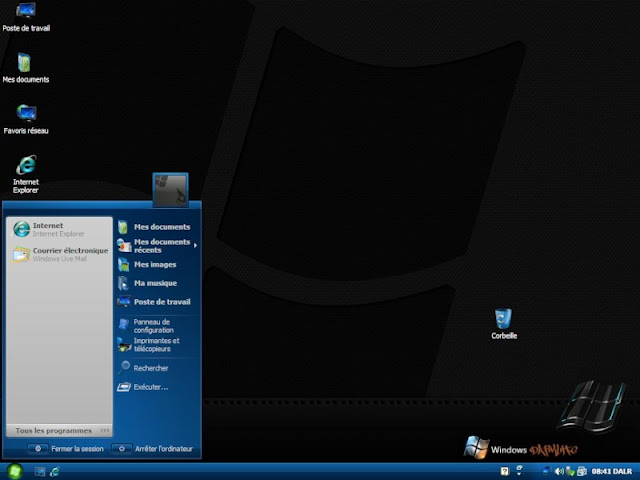
Task: Click the small computer tray icon
Action: [547, 471]
